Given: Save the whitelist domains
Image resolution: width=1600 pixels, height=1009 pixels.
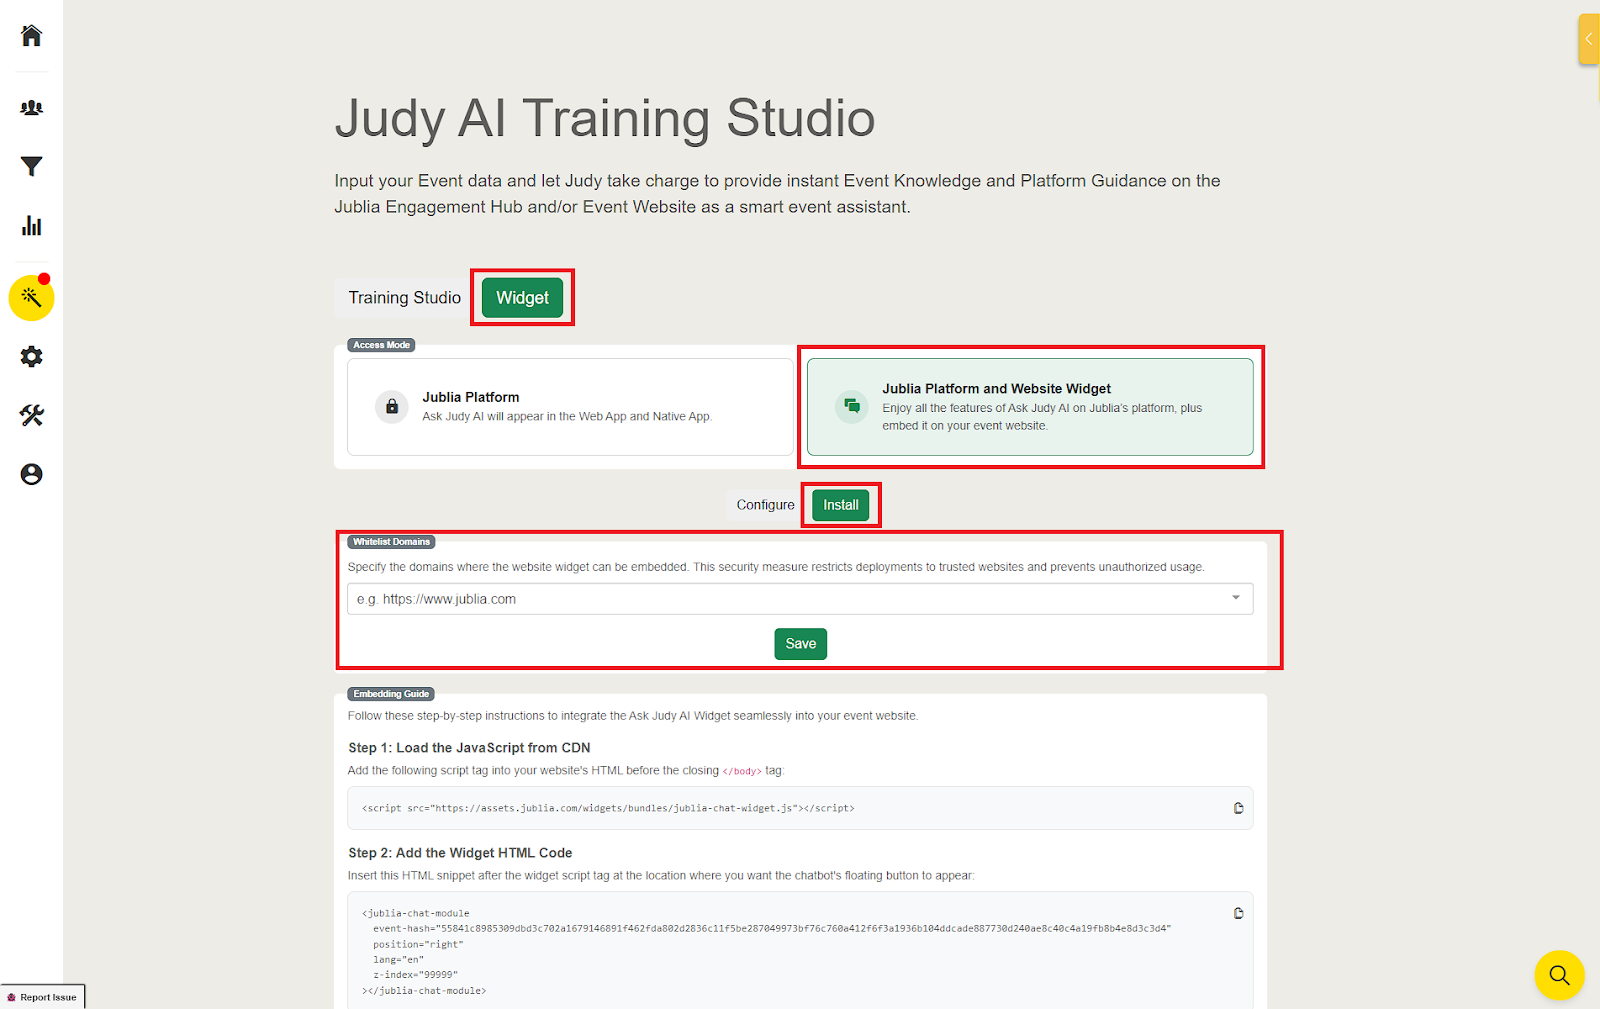Looking at the screenshot, I should pyautogui.click(x=801, y=644).
